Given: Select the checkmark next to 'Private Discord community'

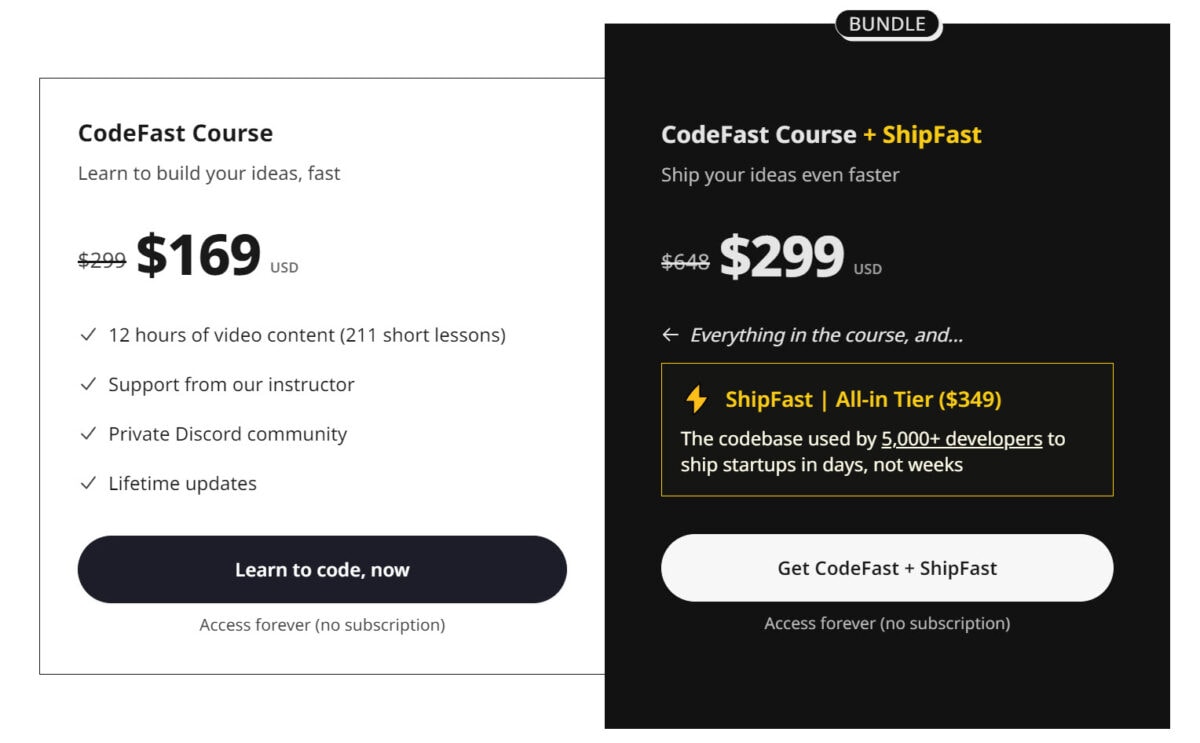Looking at the screenshot, I should point(87,434).
